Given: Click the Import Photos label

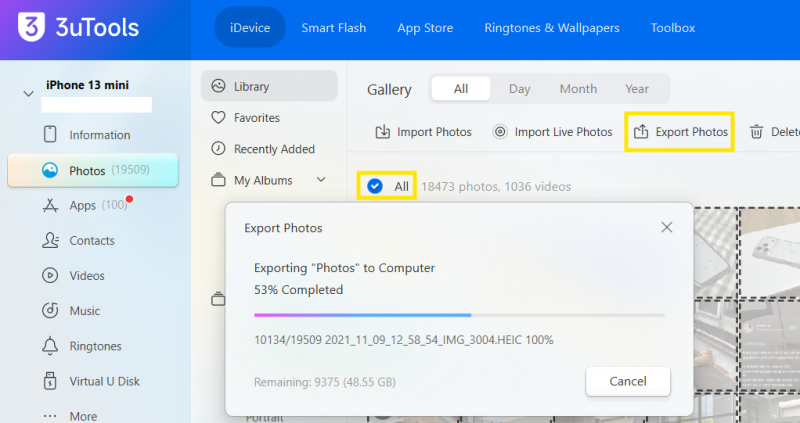Looking at the screenshot, I should (434, 132).
